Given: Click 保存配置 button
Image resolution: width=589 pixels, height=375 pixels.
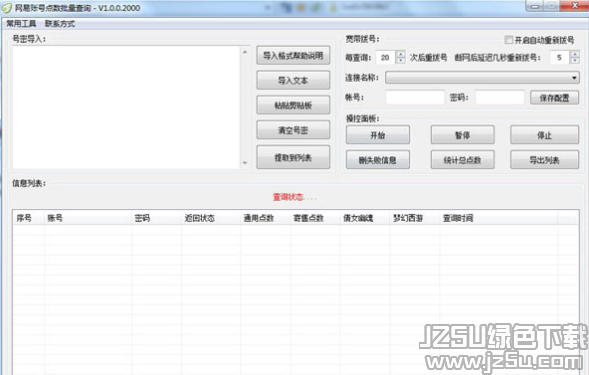Looking at the screenshot, I should (554, 98).
